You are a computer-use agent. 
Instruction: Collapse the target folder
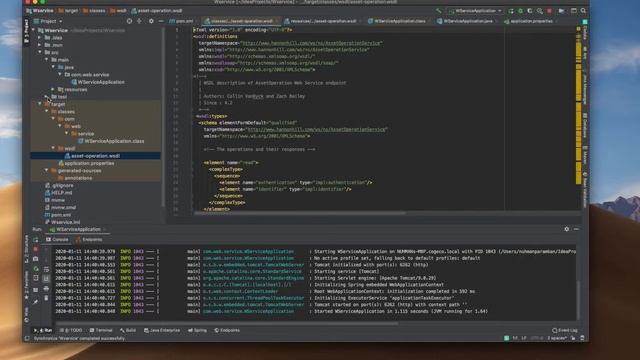[x=40, y=104]
